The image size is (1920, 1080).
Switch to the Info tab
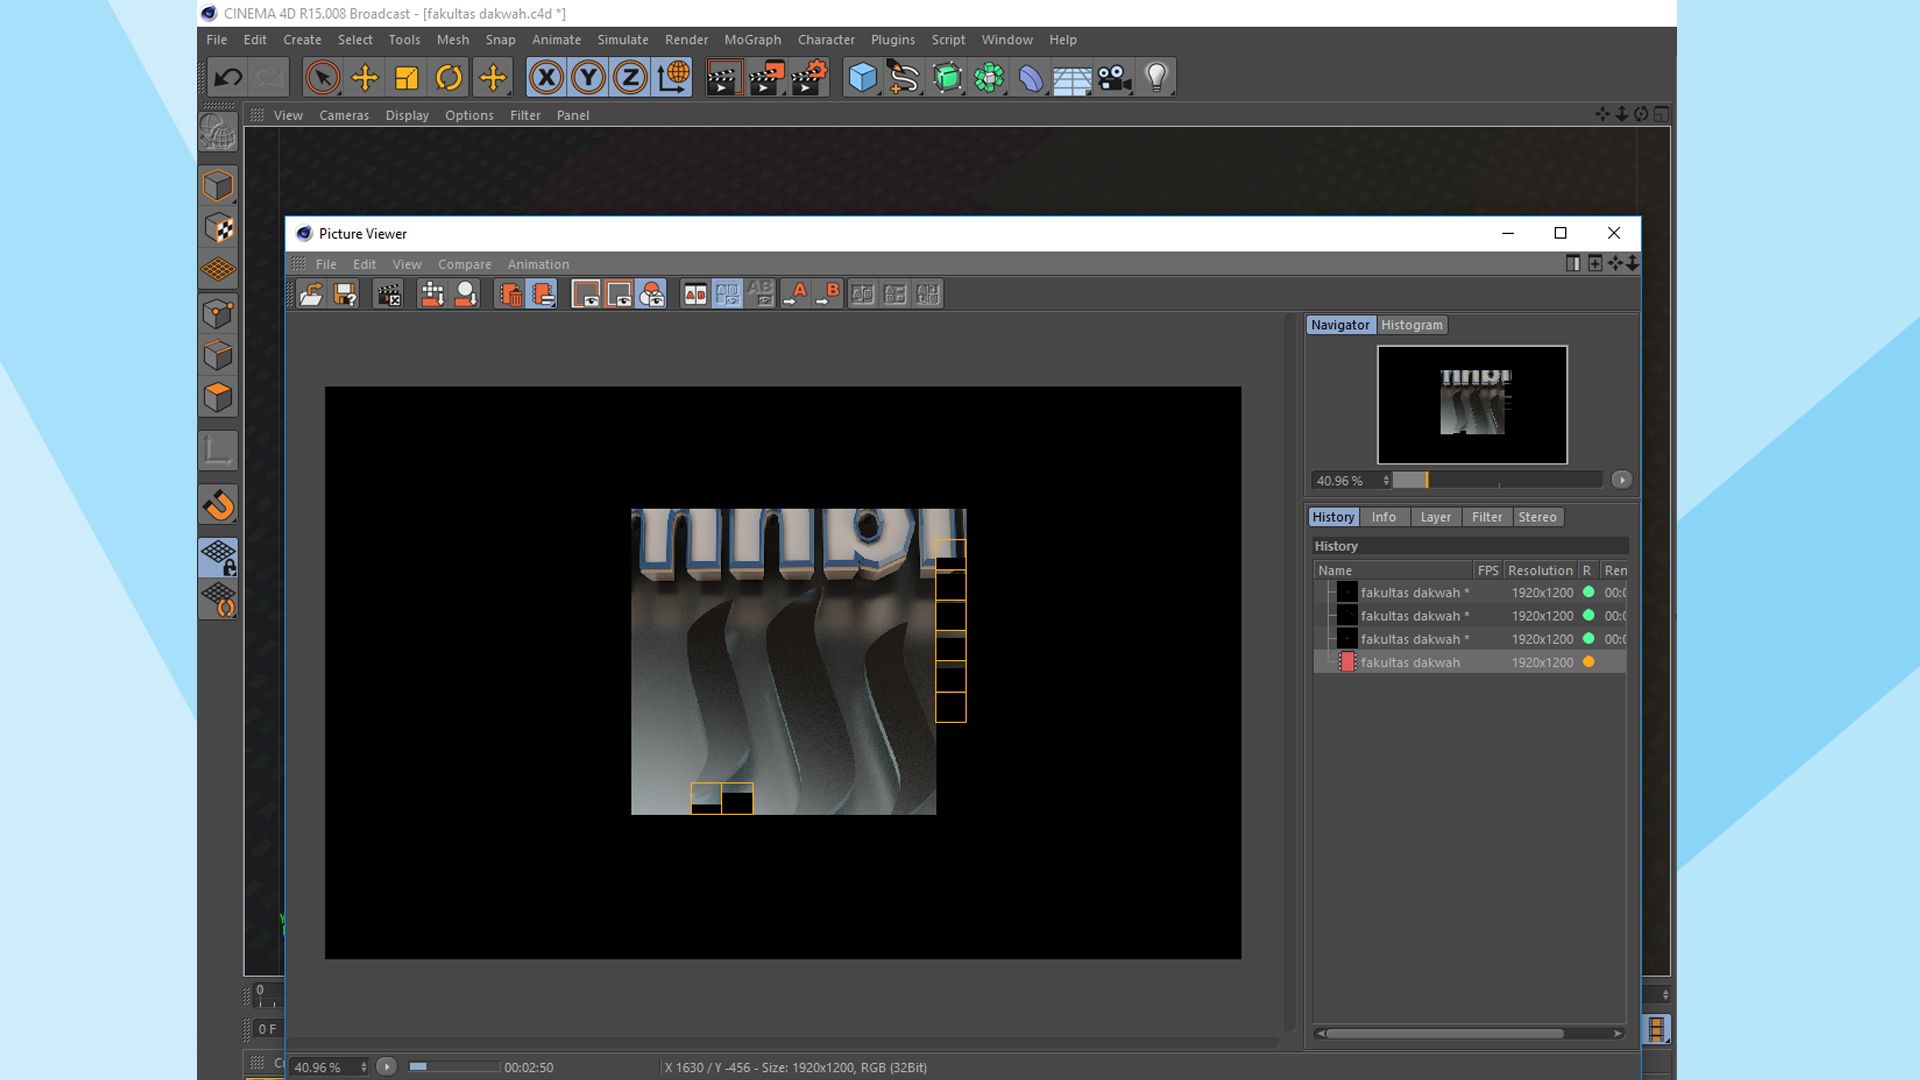click(1384, 517)
